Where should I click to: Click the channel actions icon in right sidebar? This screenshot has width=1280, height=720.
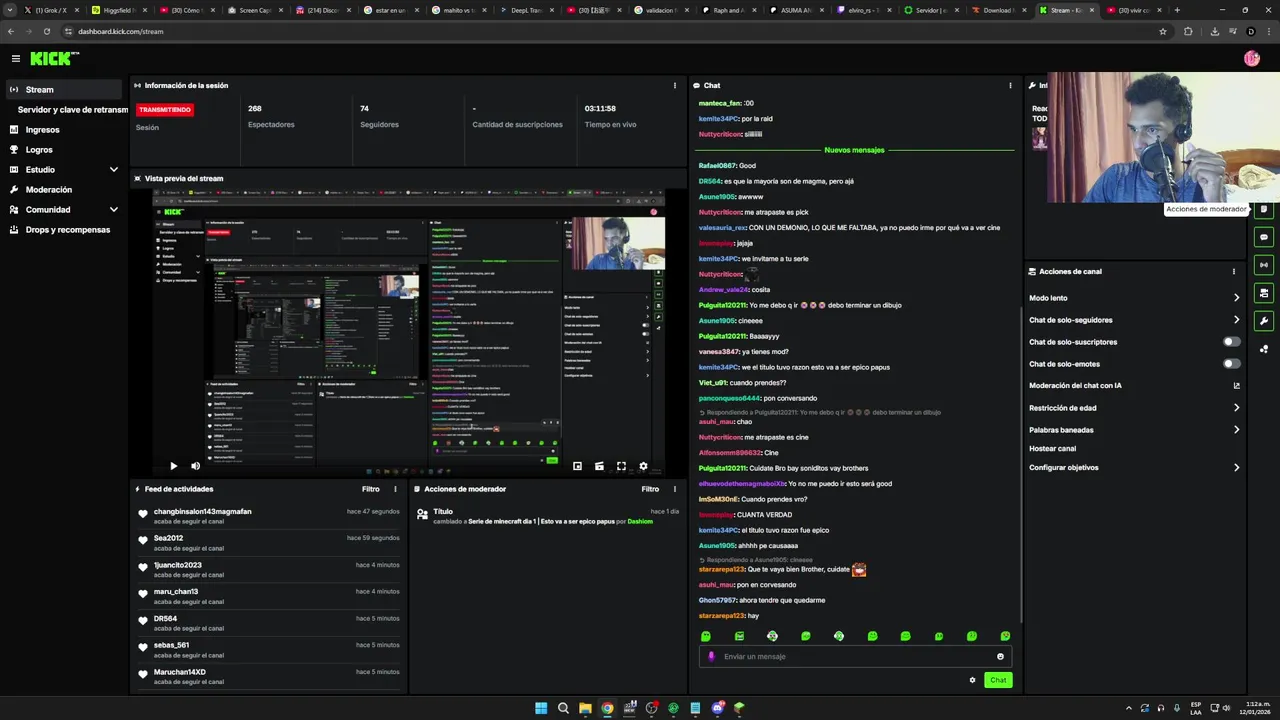[x=1264, y=293]
